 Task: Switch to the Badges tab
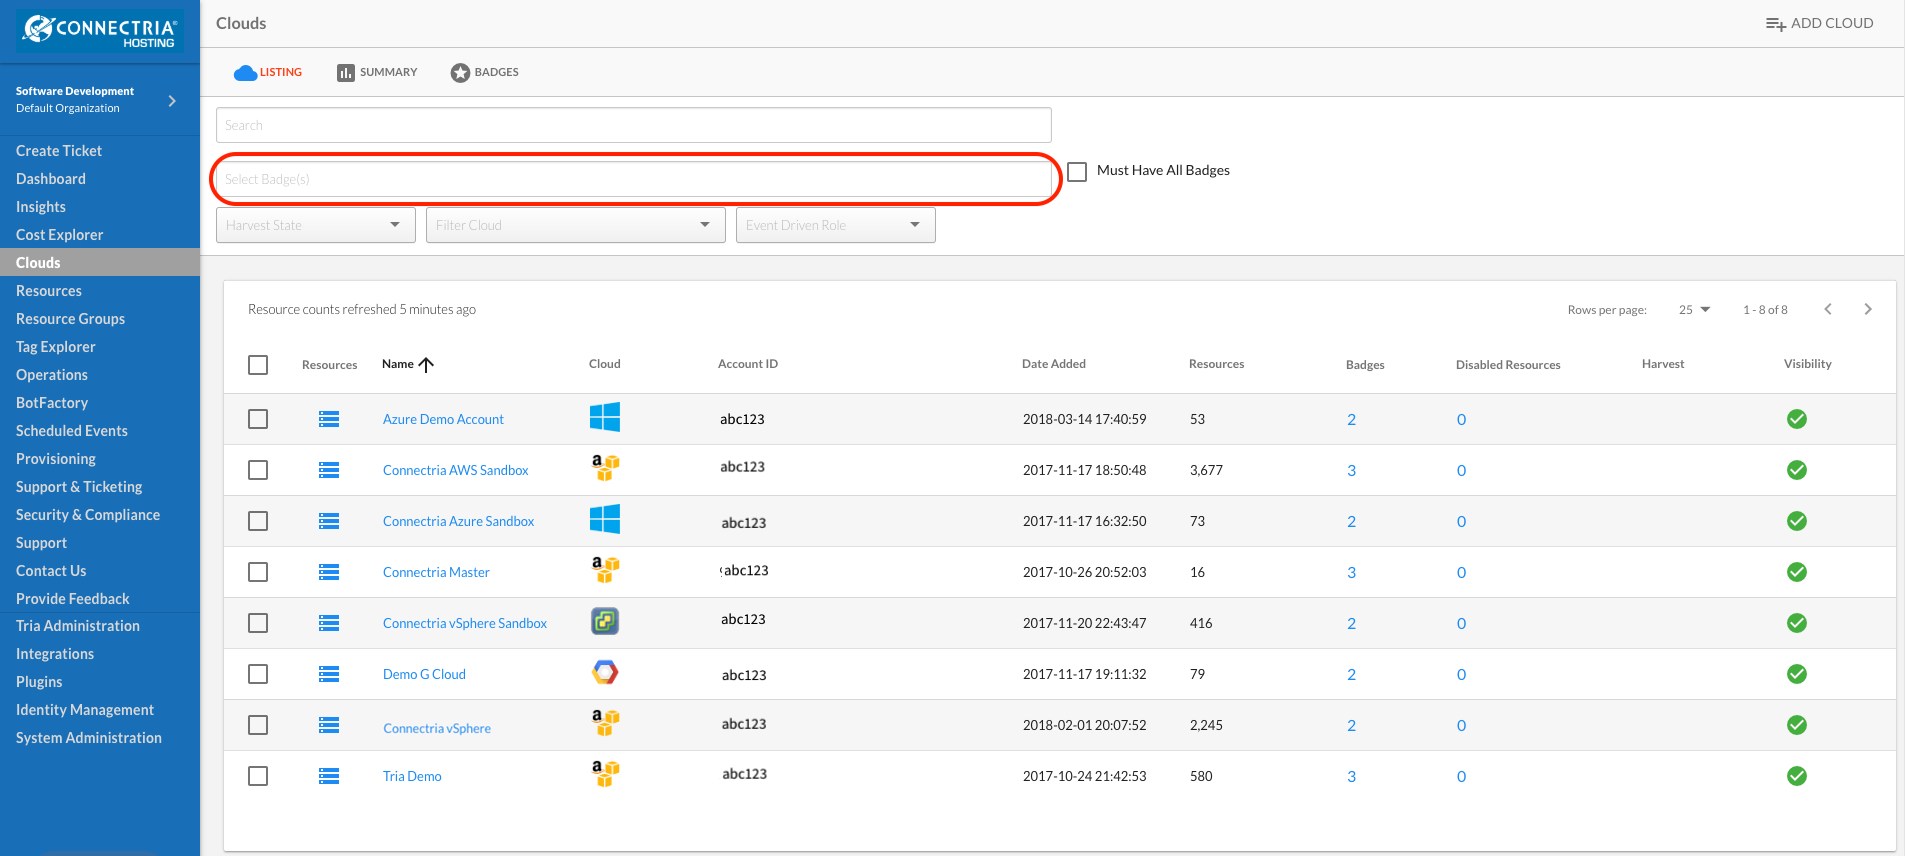(x=485, y=72)
